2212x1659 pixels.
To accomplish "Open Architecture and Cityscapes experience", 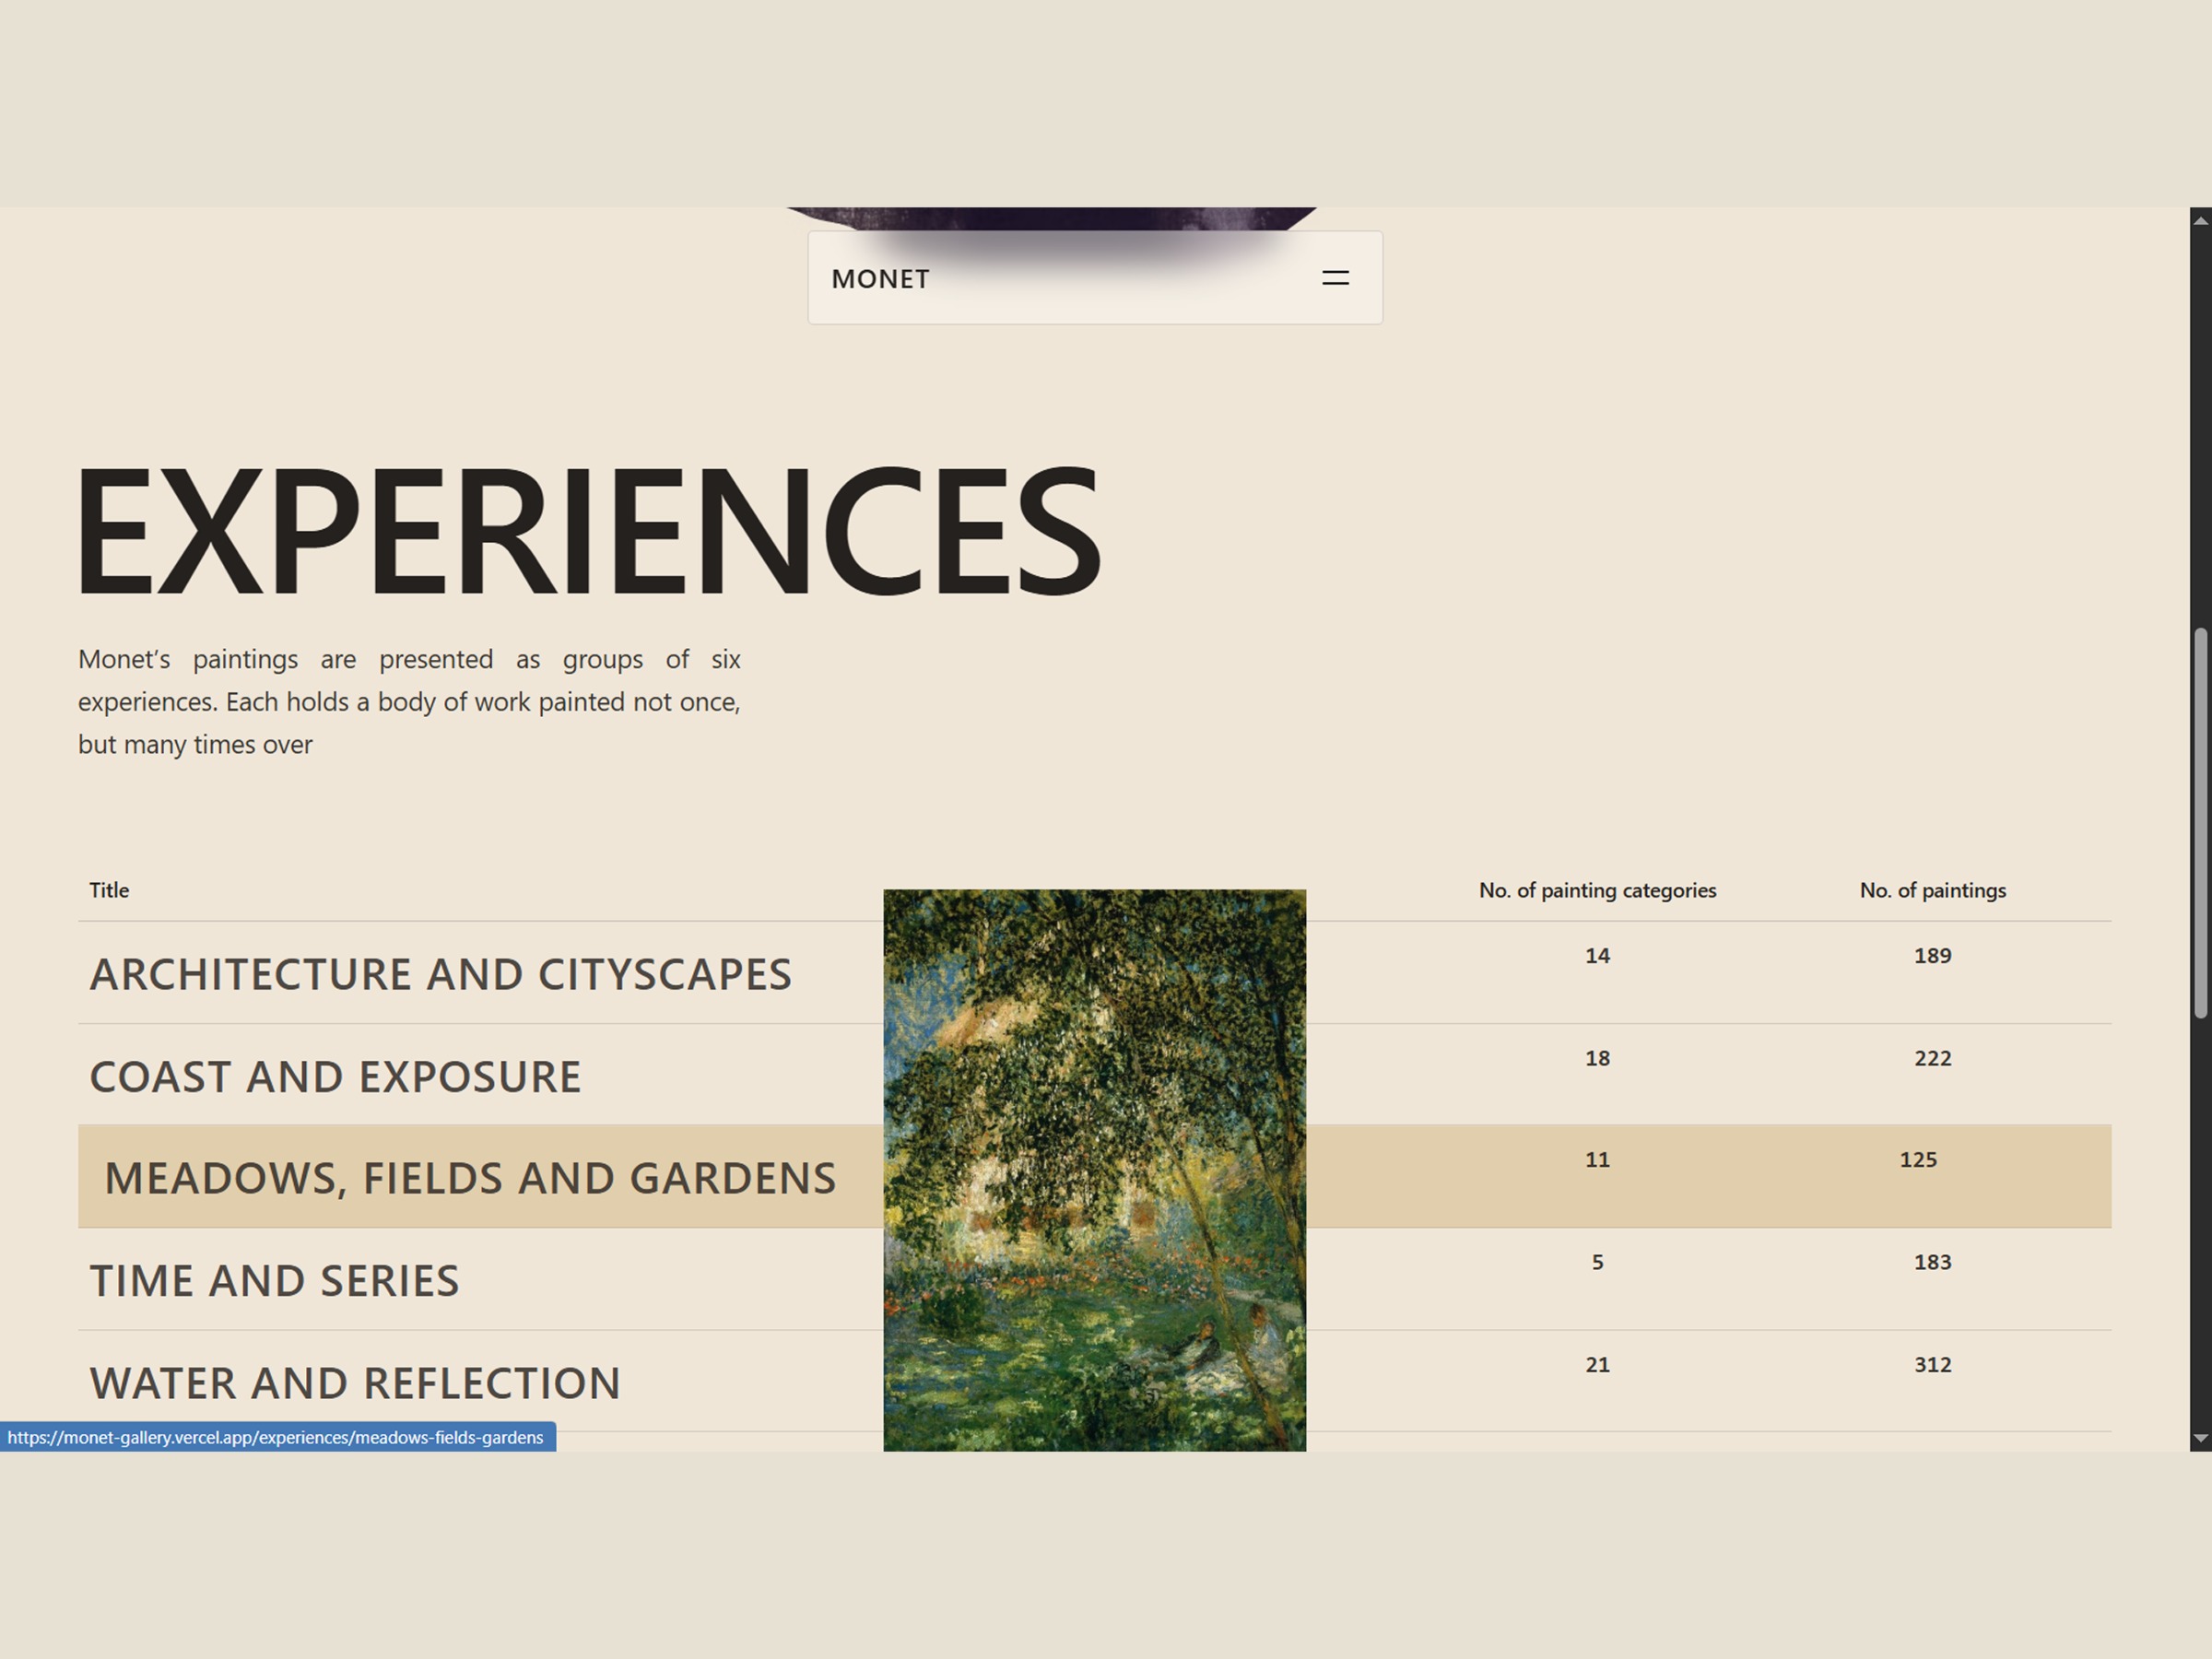I will coord(440,974).
